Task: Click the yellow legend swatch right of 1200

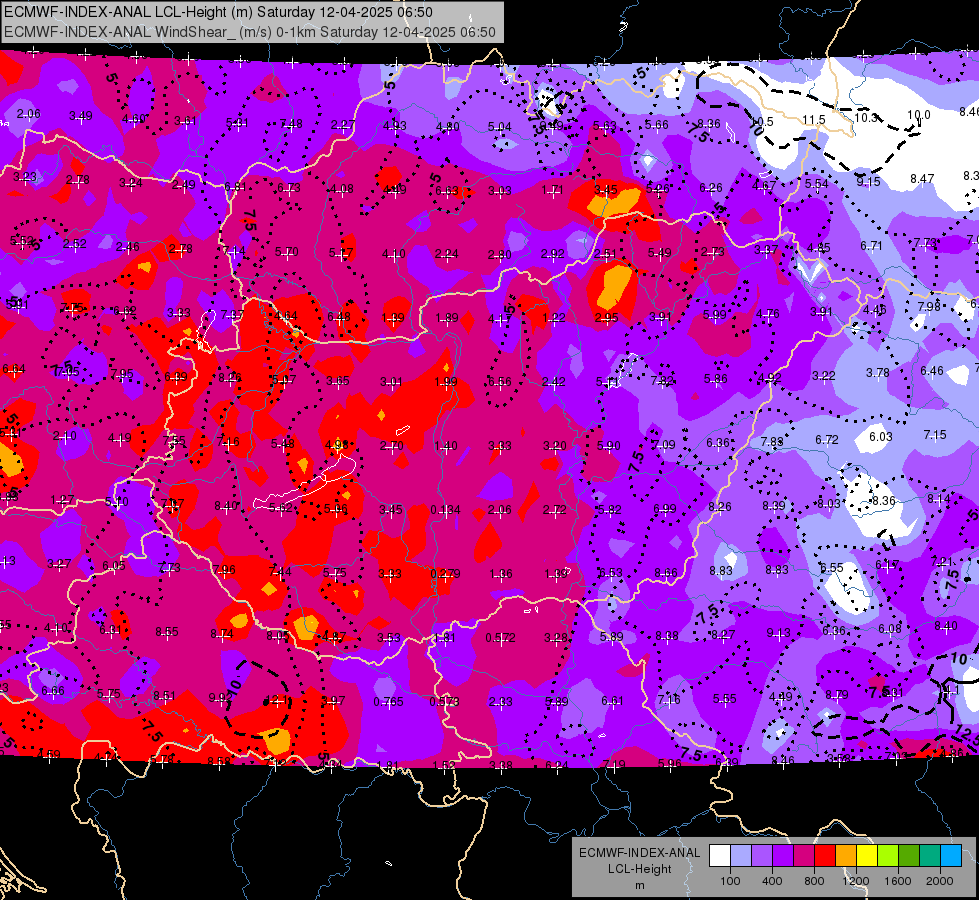Action: point(867,855)
